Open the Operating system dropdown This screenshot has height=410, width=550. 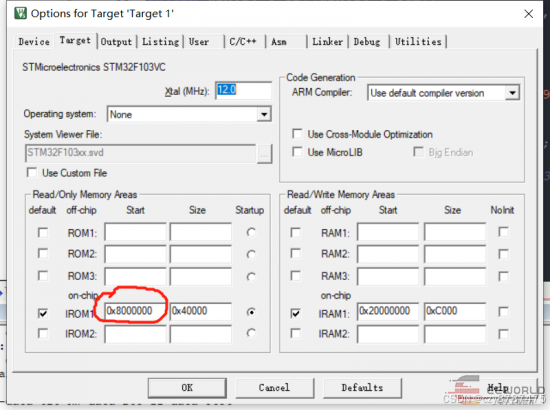click(264, 114)
